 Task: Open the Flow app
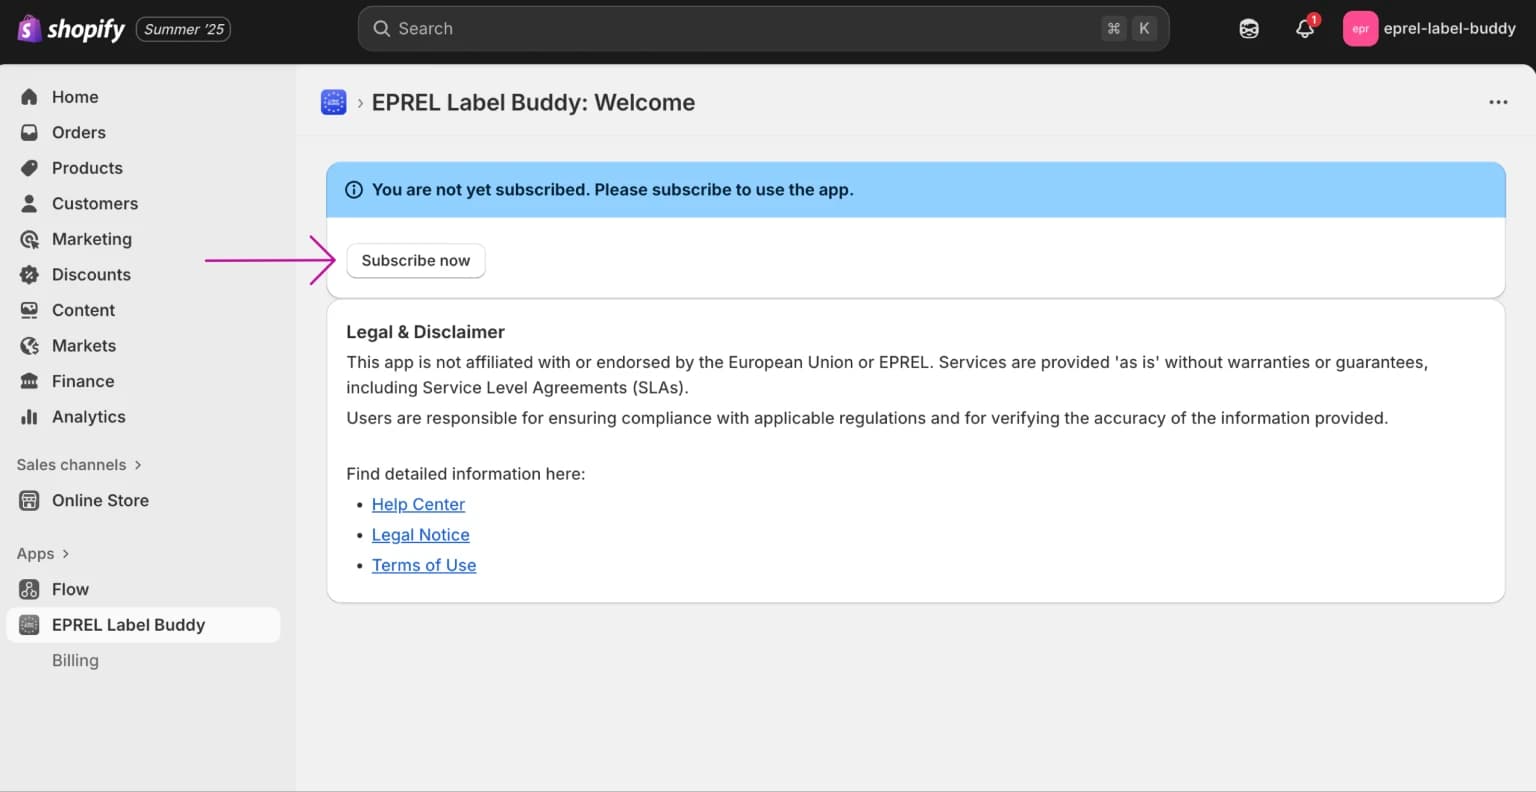[x=70, y=589]
